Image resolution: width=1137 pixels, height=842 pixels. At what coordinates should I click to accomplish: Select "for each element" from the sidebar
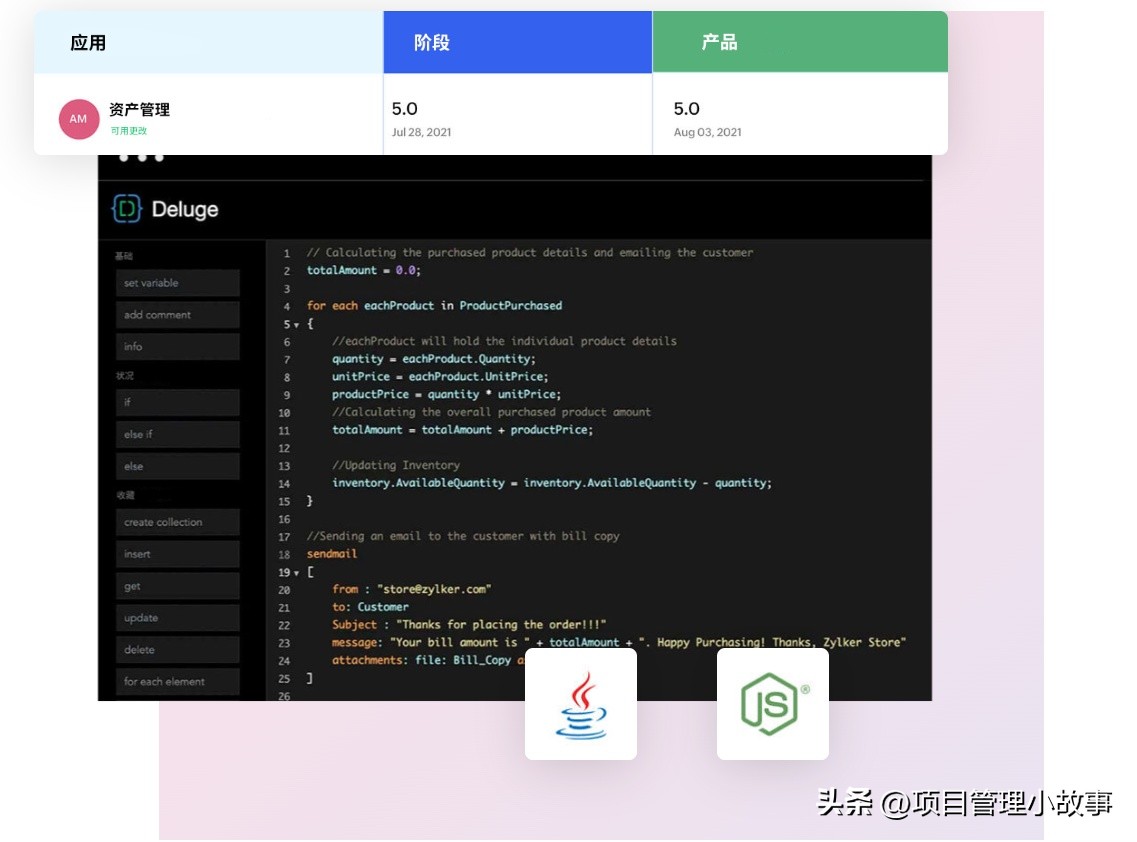[x=177, y=681]
